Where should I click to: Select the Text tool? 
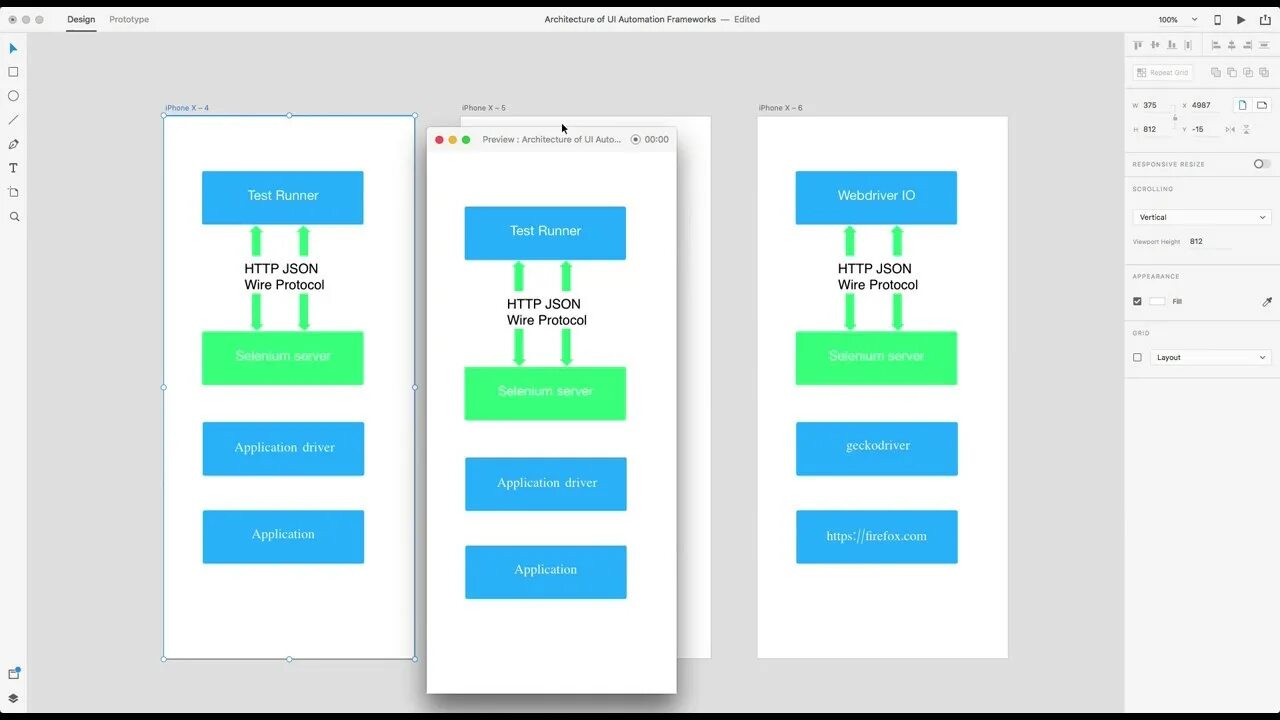pos(14,168)
